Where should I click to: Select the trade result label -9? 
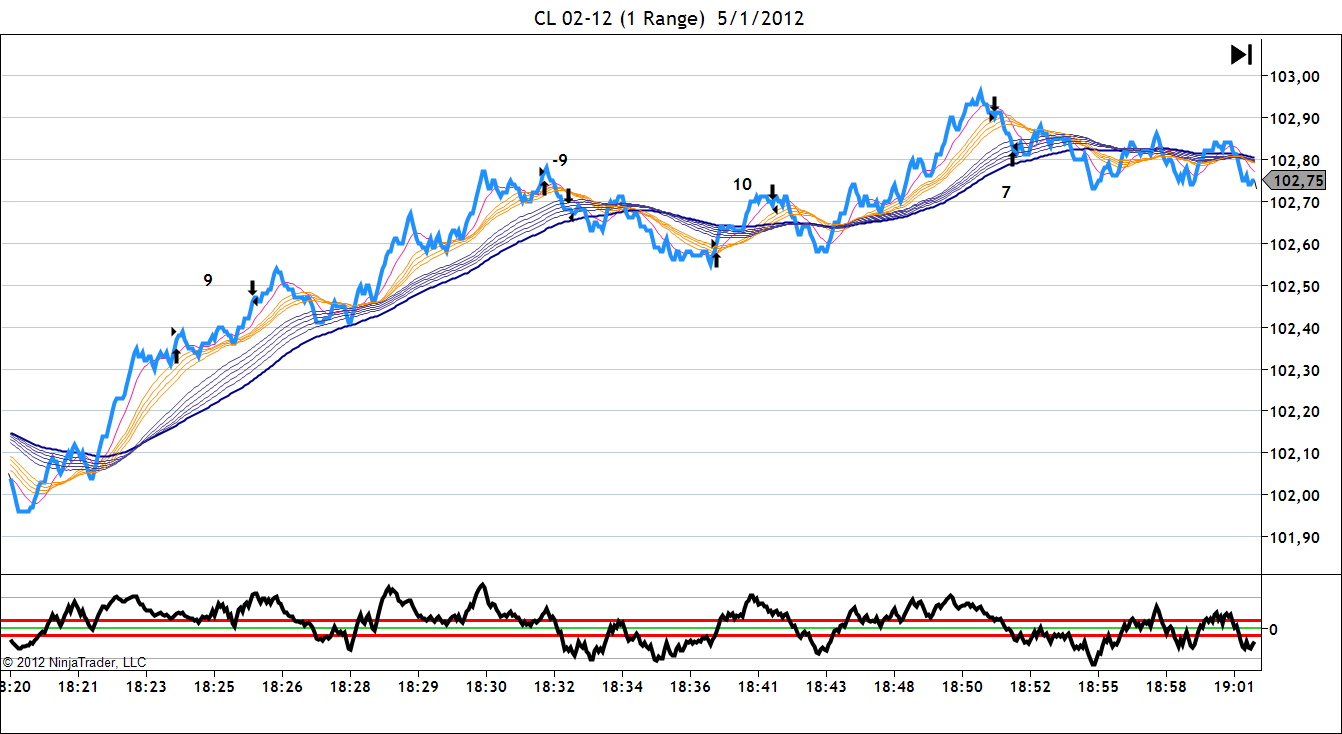(x=560, y=160)
